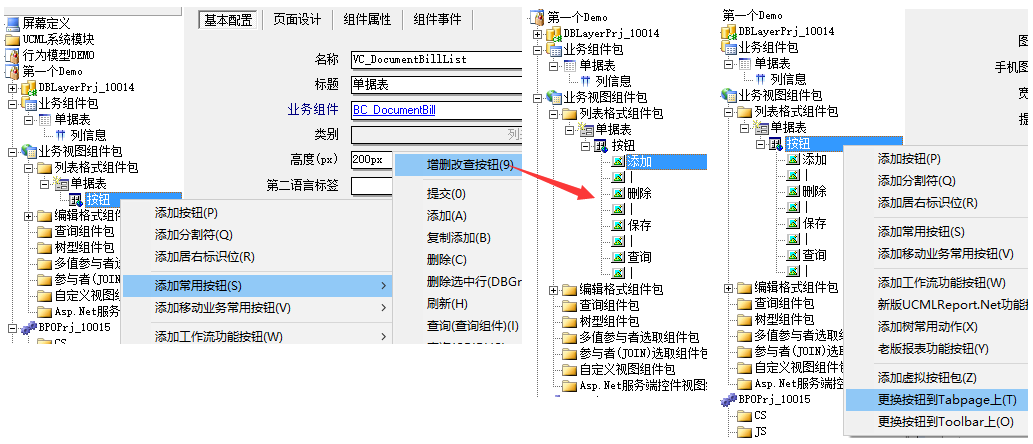Collapse the highlighted 按钮 node in right tree

point(760,144)
